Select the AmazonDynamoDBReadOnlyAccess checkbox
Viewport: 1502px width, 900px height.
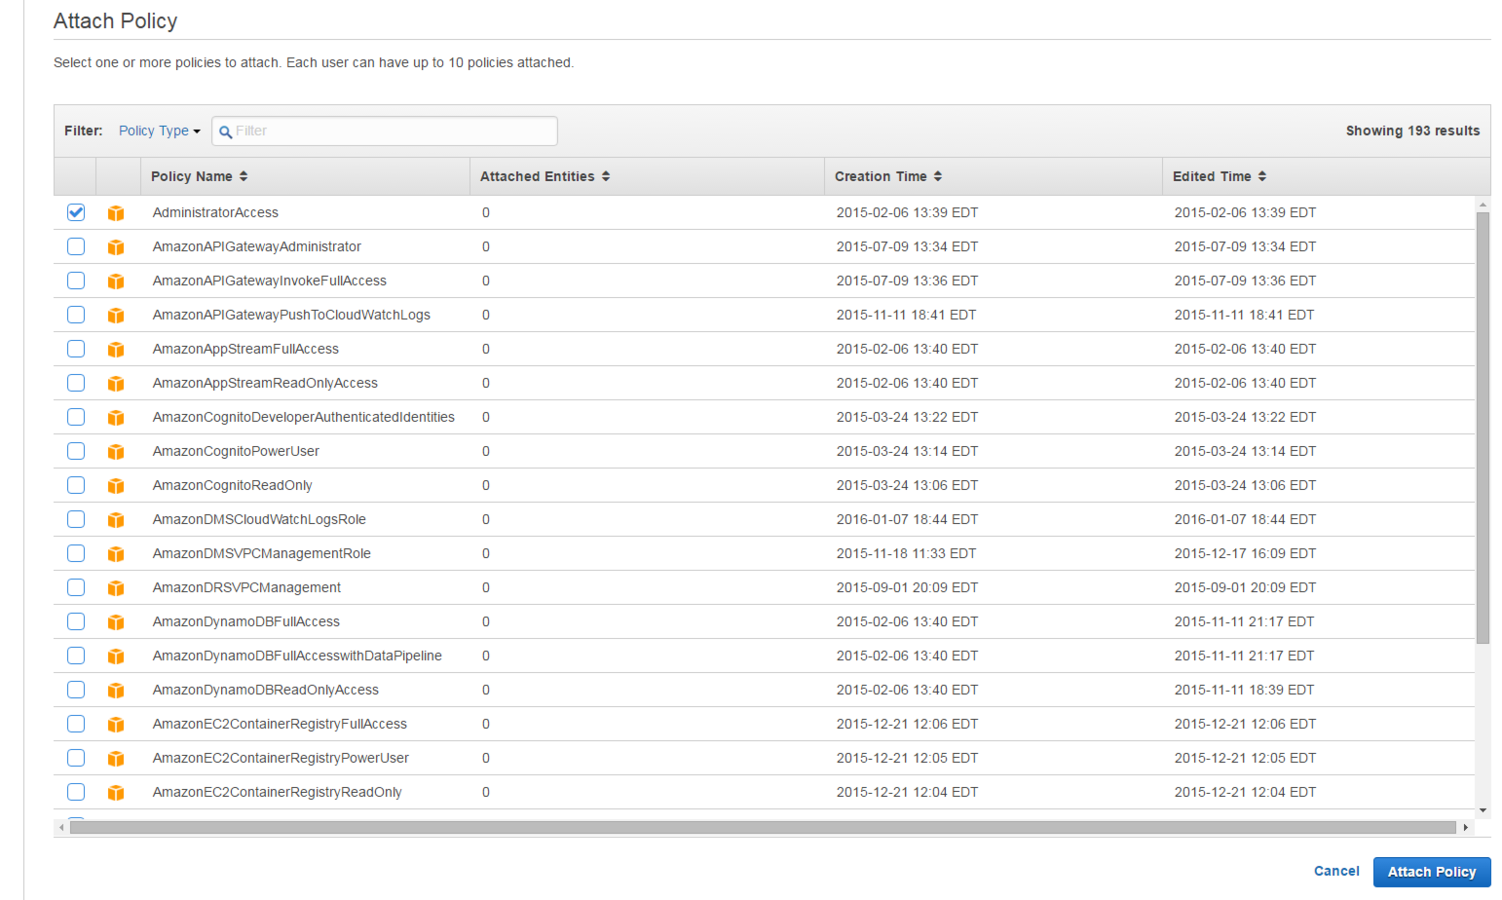tap(76, 689)
